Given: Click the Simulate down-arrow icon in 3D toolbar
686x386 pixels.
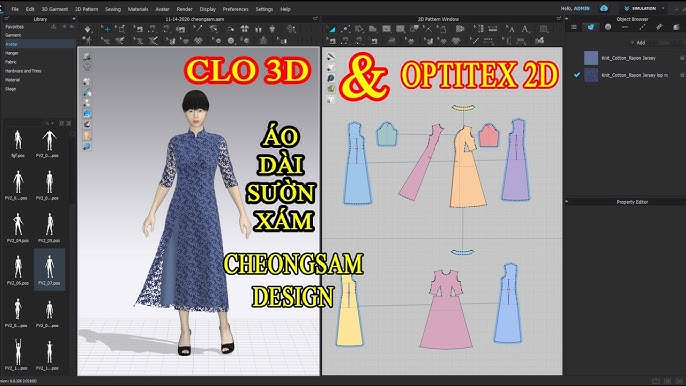Looking at the screenshot, I should [88, 29].
